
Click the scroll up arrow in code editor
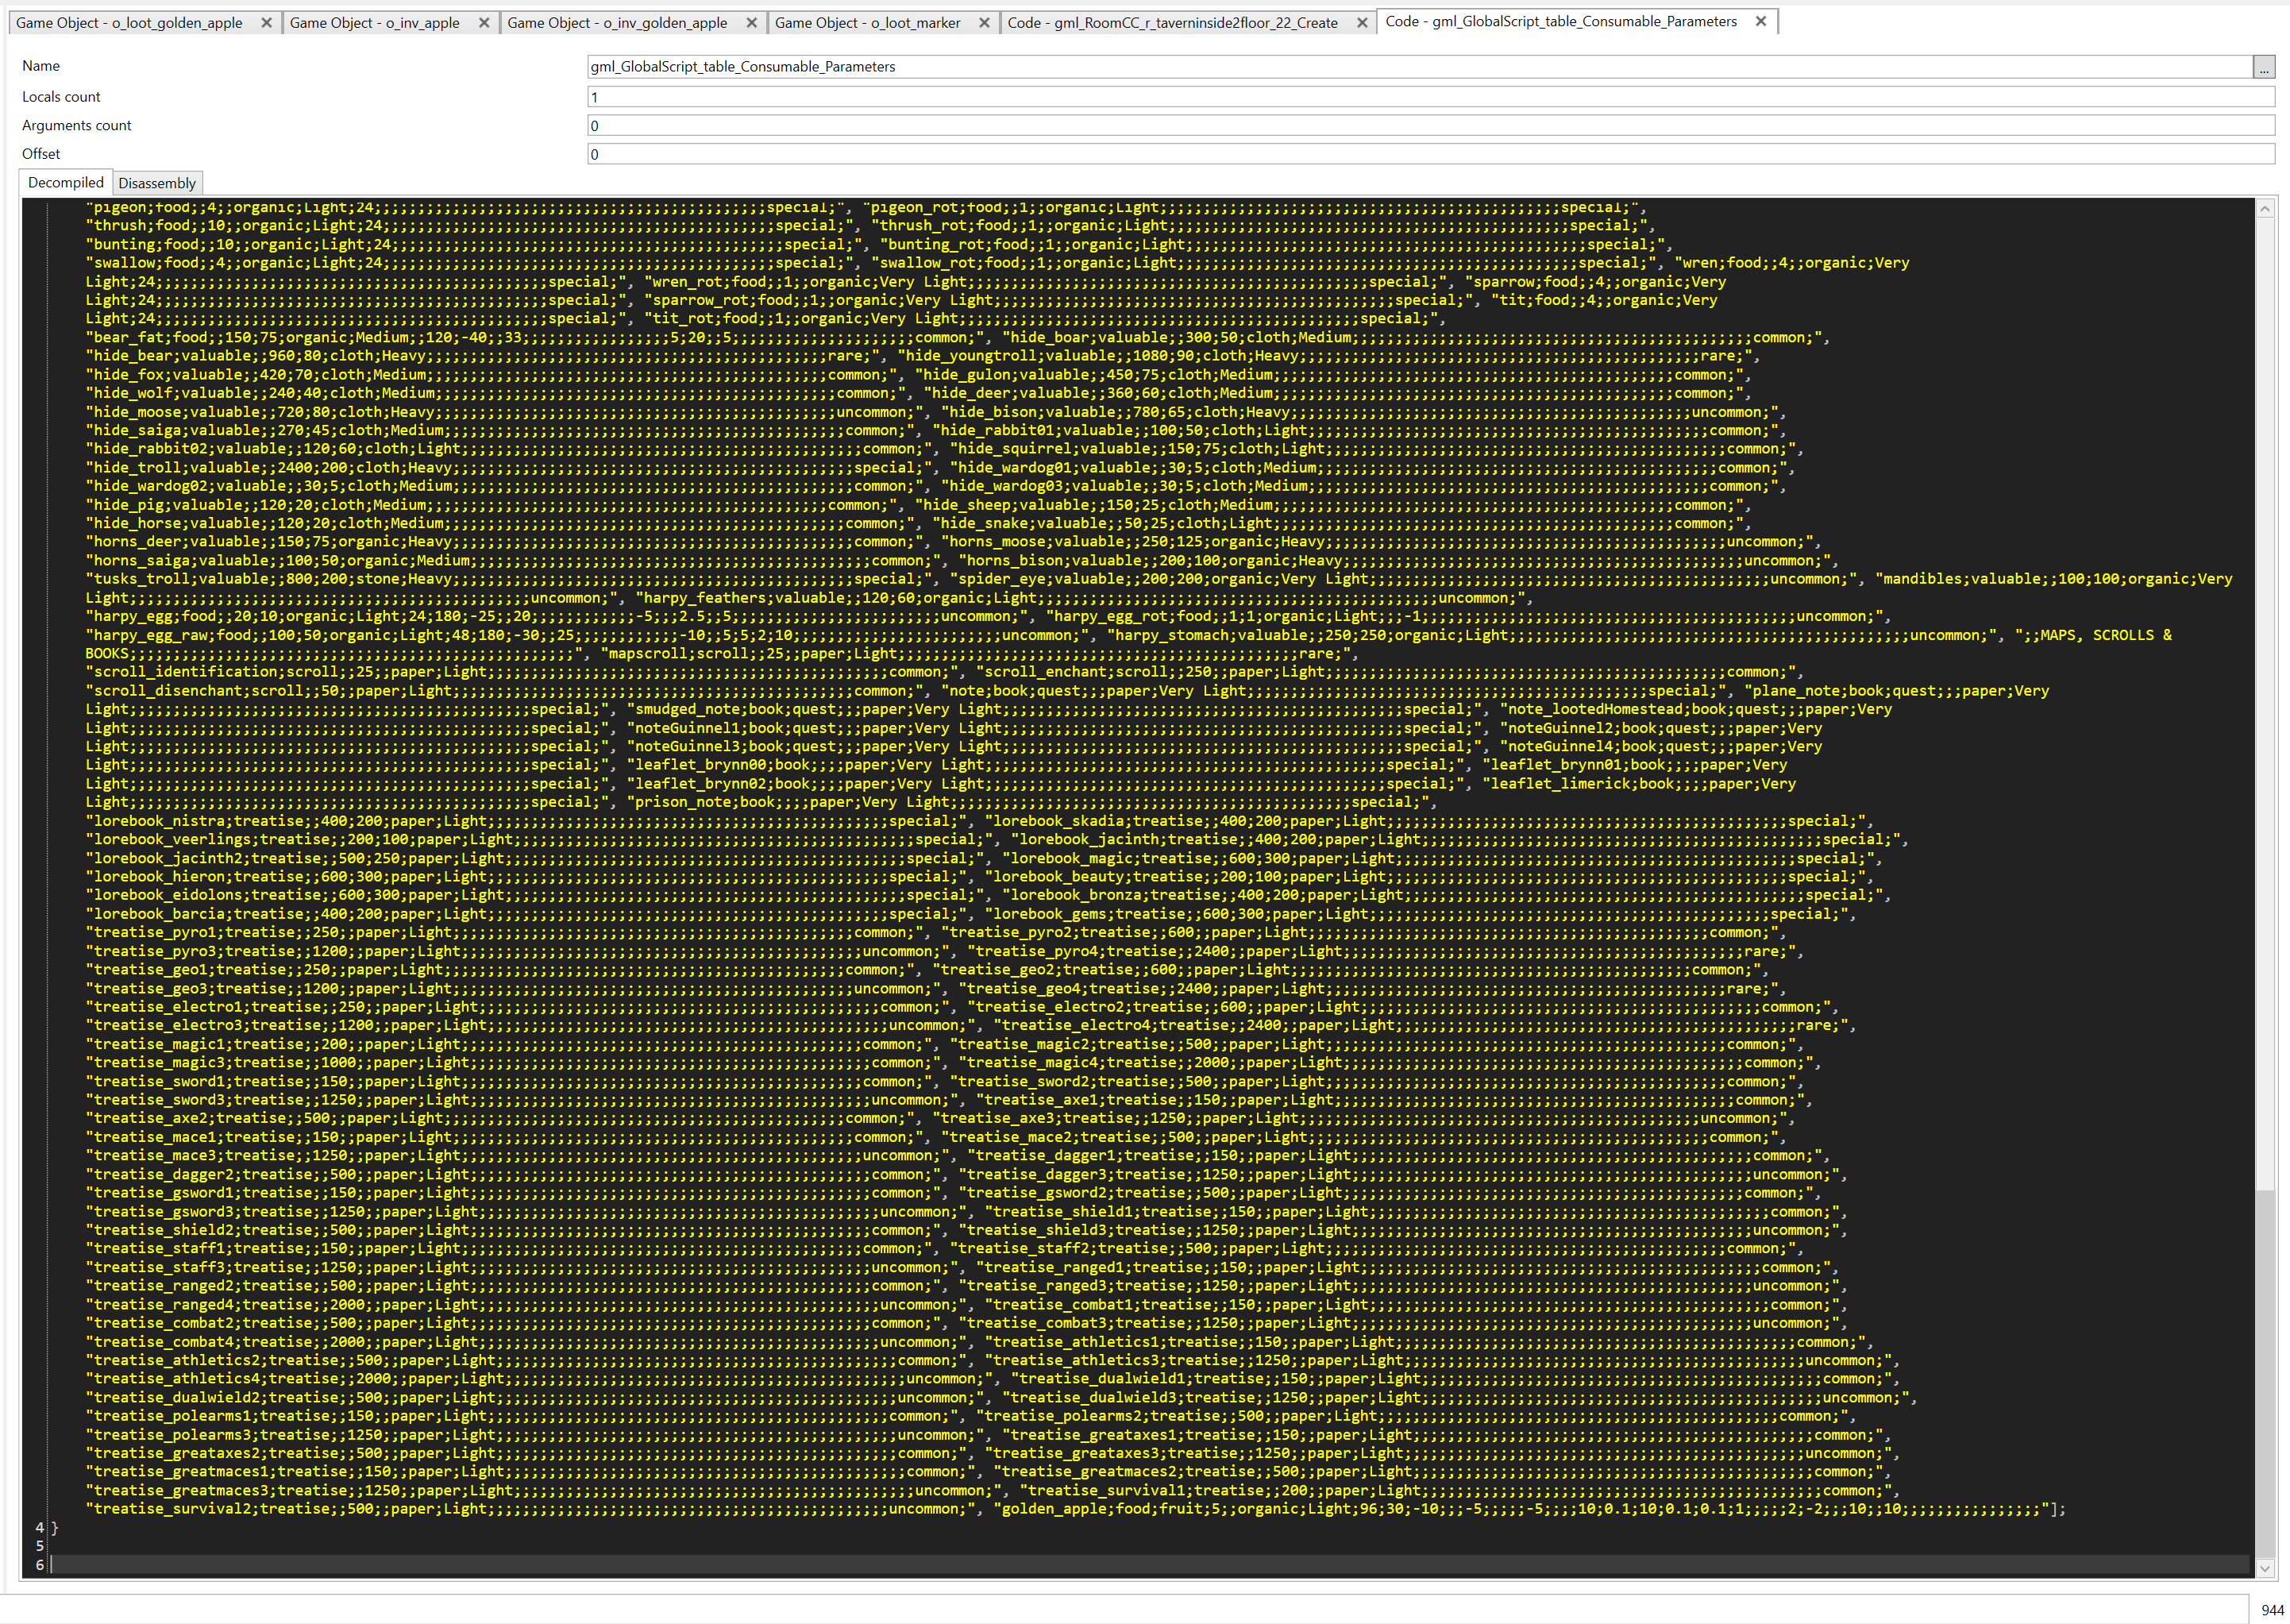tap(2265, 208)
